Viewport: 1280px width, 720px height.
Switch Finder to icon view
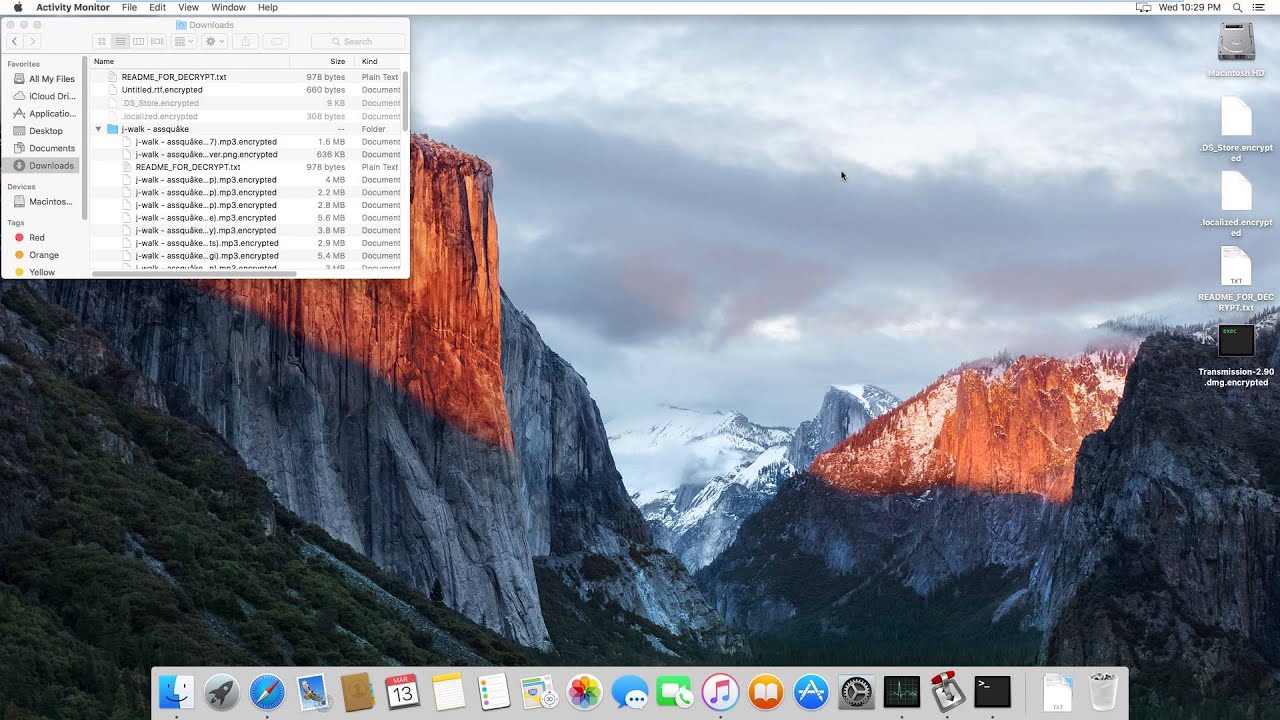tap(102, 41)
